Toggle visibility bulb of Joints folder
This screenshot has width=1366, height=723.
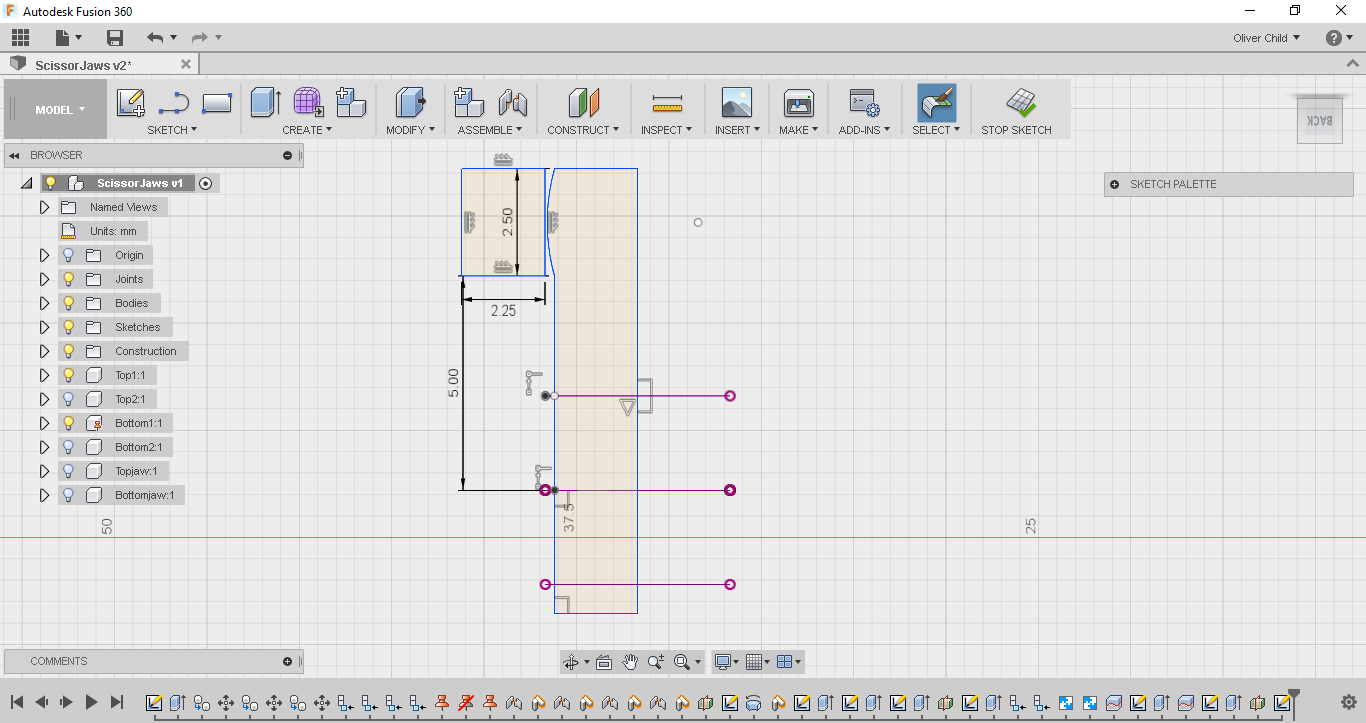69,279
